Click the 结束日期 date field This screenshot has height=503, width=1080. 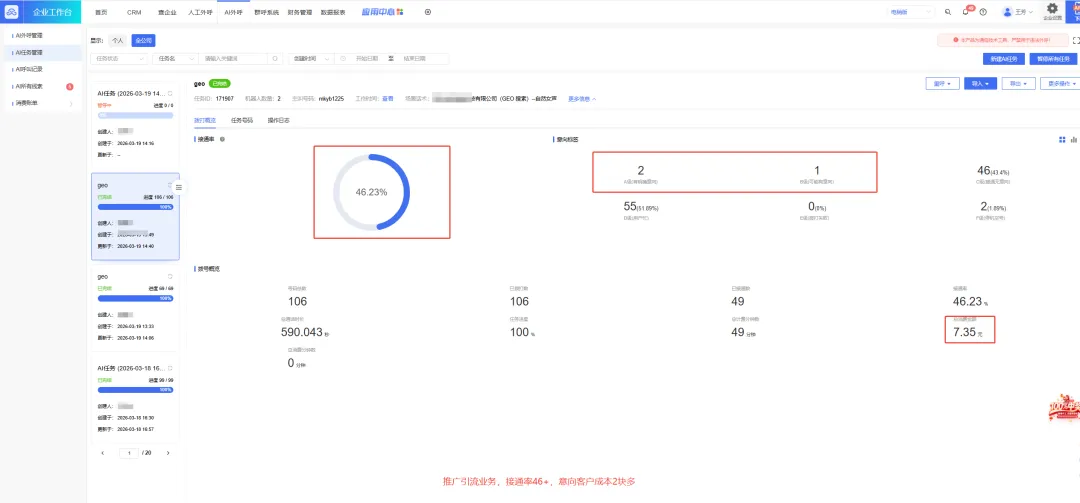[x=416, y=59]
